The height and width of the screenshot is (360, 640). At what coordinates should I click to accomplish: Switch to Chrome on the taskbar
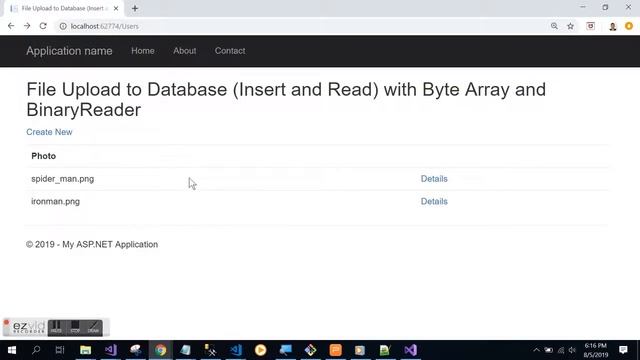coord(160,350)
